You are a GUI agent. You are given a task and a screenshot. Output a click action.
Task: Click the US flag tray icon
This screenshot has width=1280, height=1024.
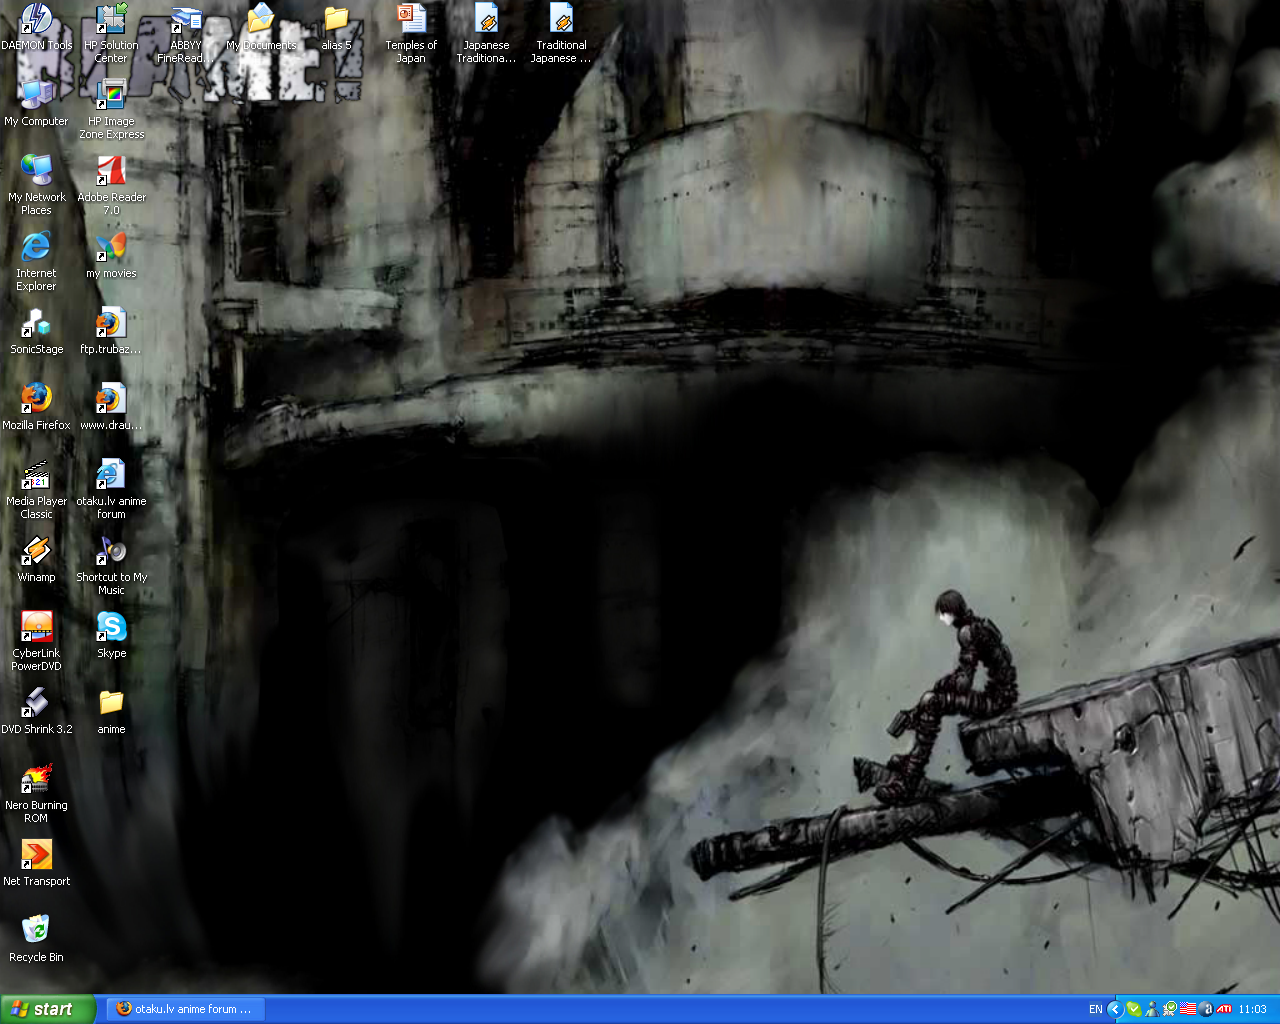tap(1188, 1009)
